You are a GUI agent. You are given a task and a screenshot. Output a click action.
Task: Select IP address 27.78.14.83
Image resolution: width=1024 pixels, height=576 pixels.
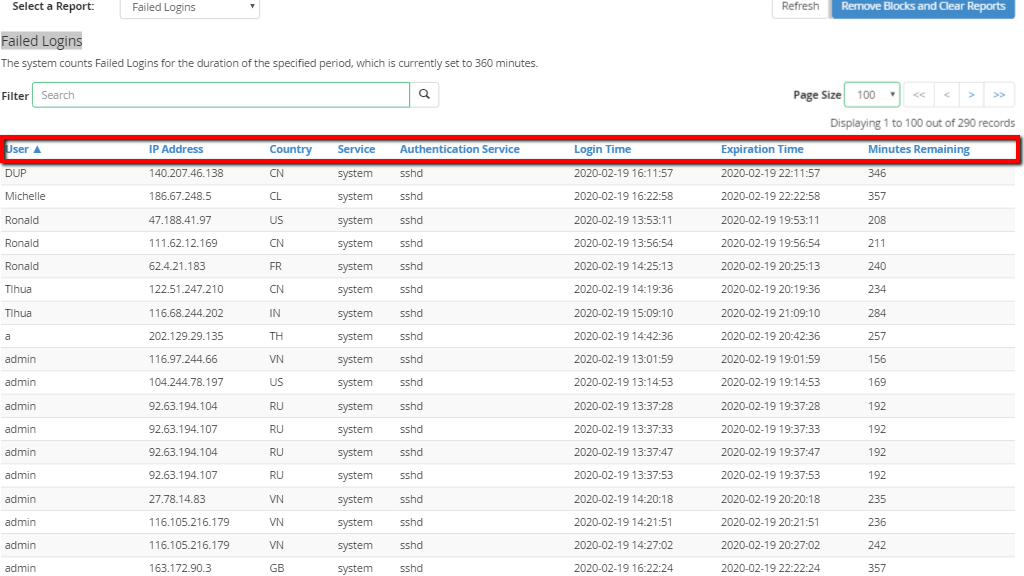[177, 499]
